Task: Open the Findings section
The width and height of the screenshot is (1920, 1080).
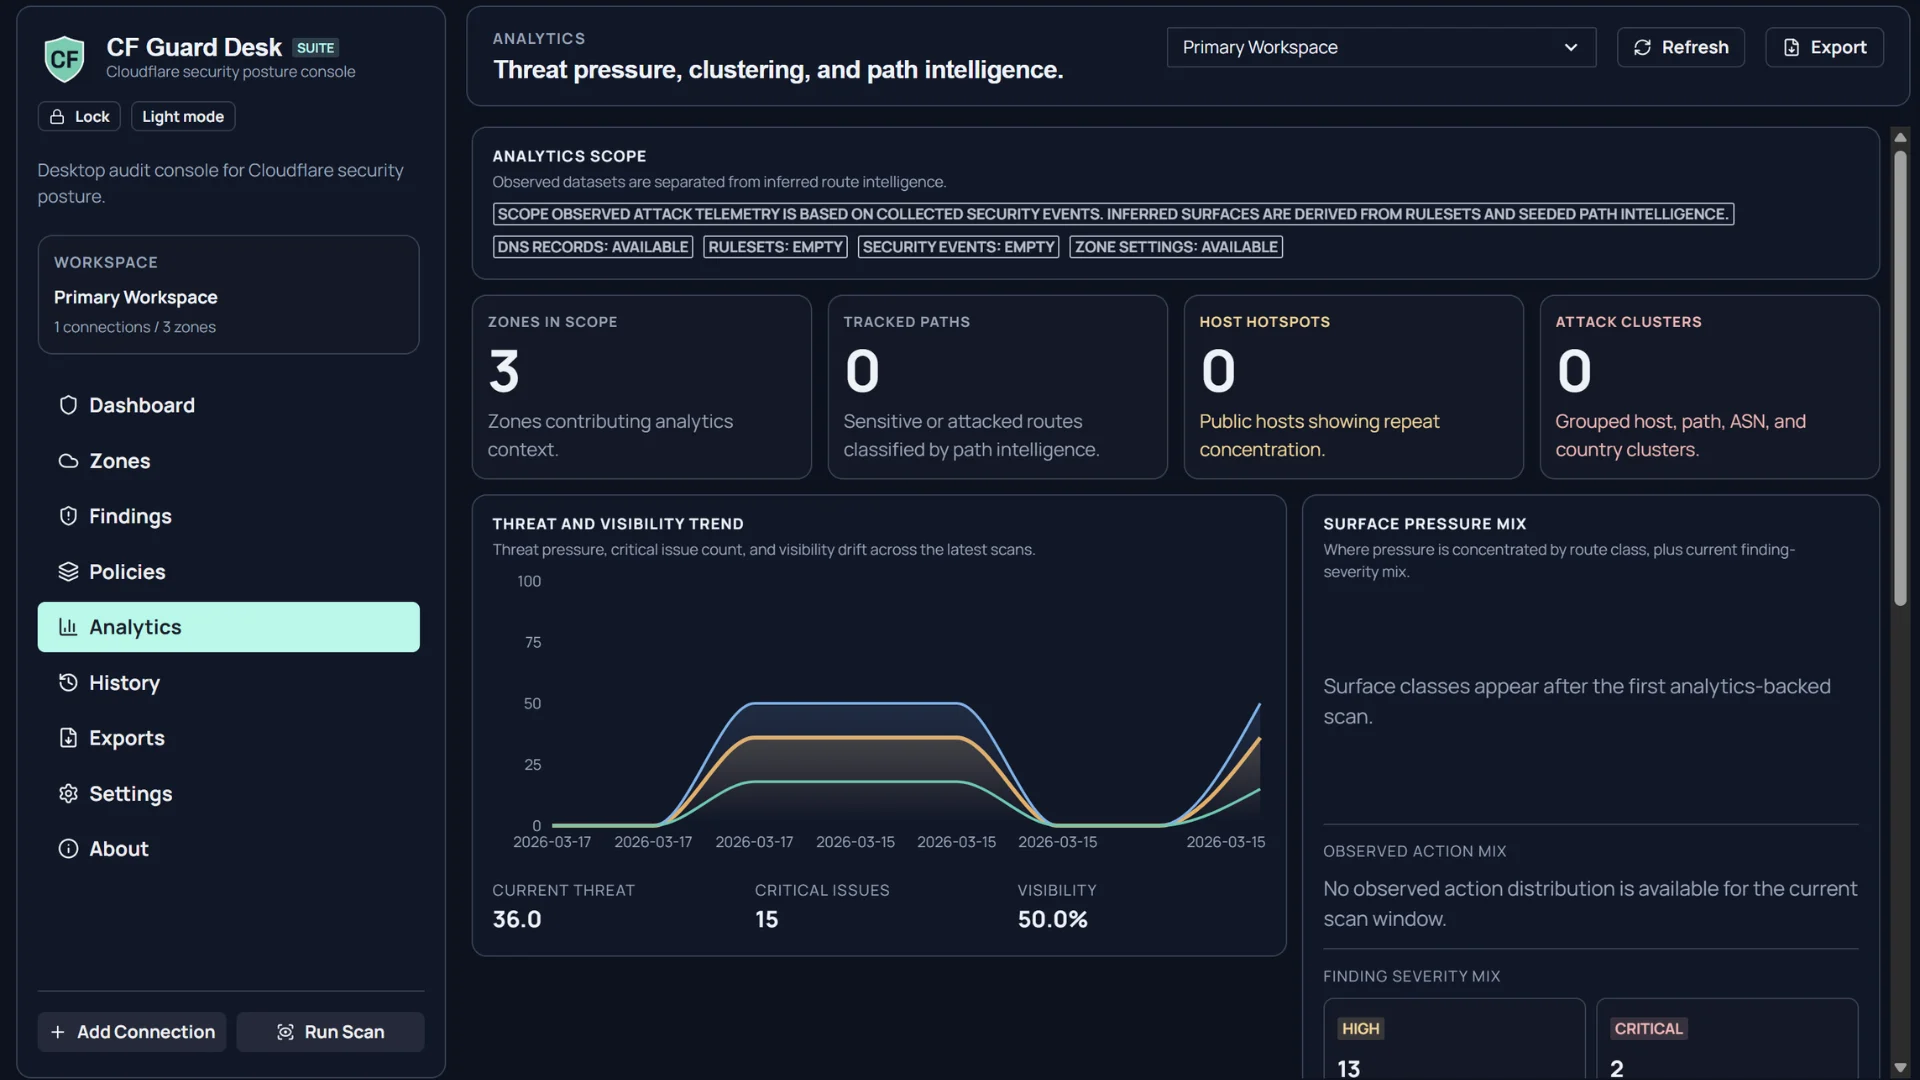Action: pos(229,516)
